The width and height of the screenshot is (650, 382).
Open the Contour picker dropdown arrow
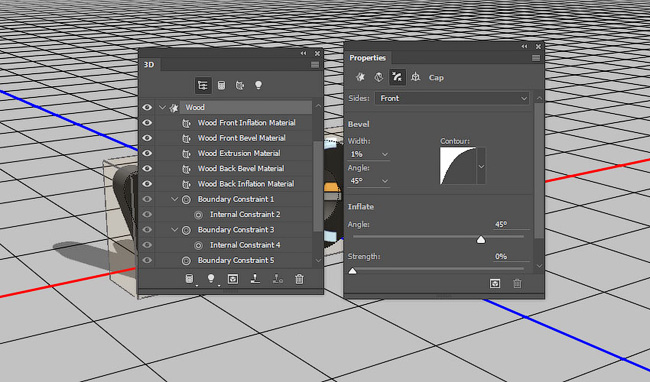tap(481, 166)
